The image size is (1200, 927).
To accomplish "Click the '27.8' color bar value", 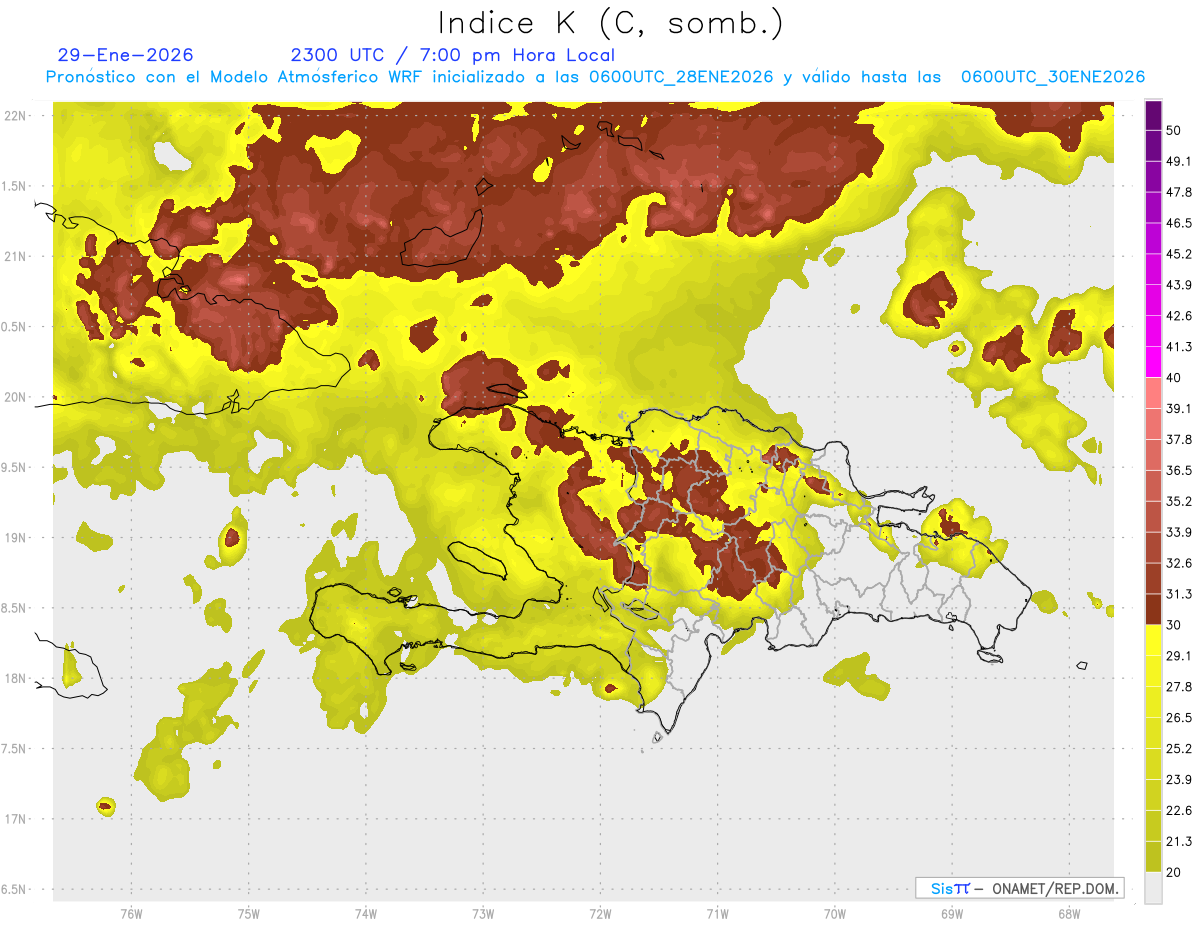I will pyautogui.click(x=1179, y=687).
